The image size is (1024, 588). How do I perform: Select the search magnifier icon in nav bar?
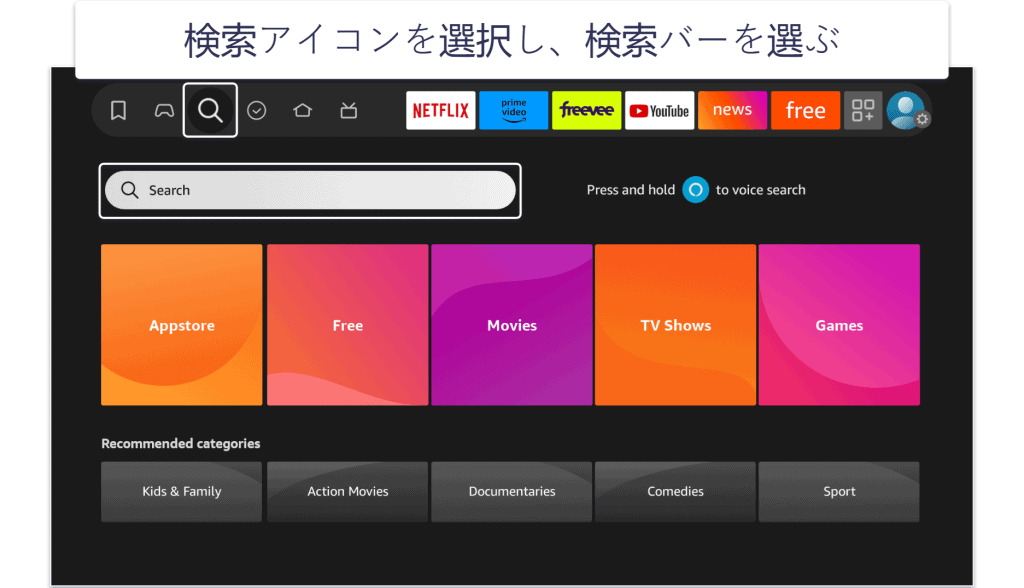(210, 110)
